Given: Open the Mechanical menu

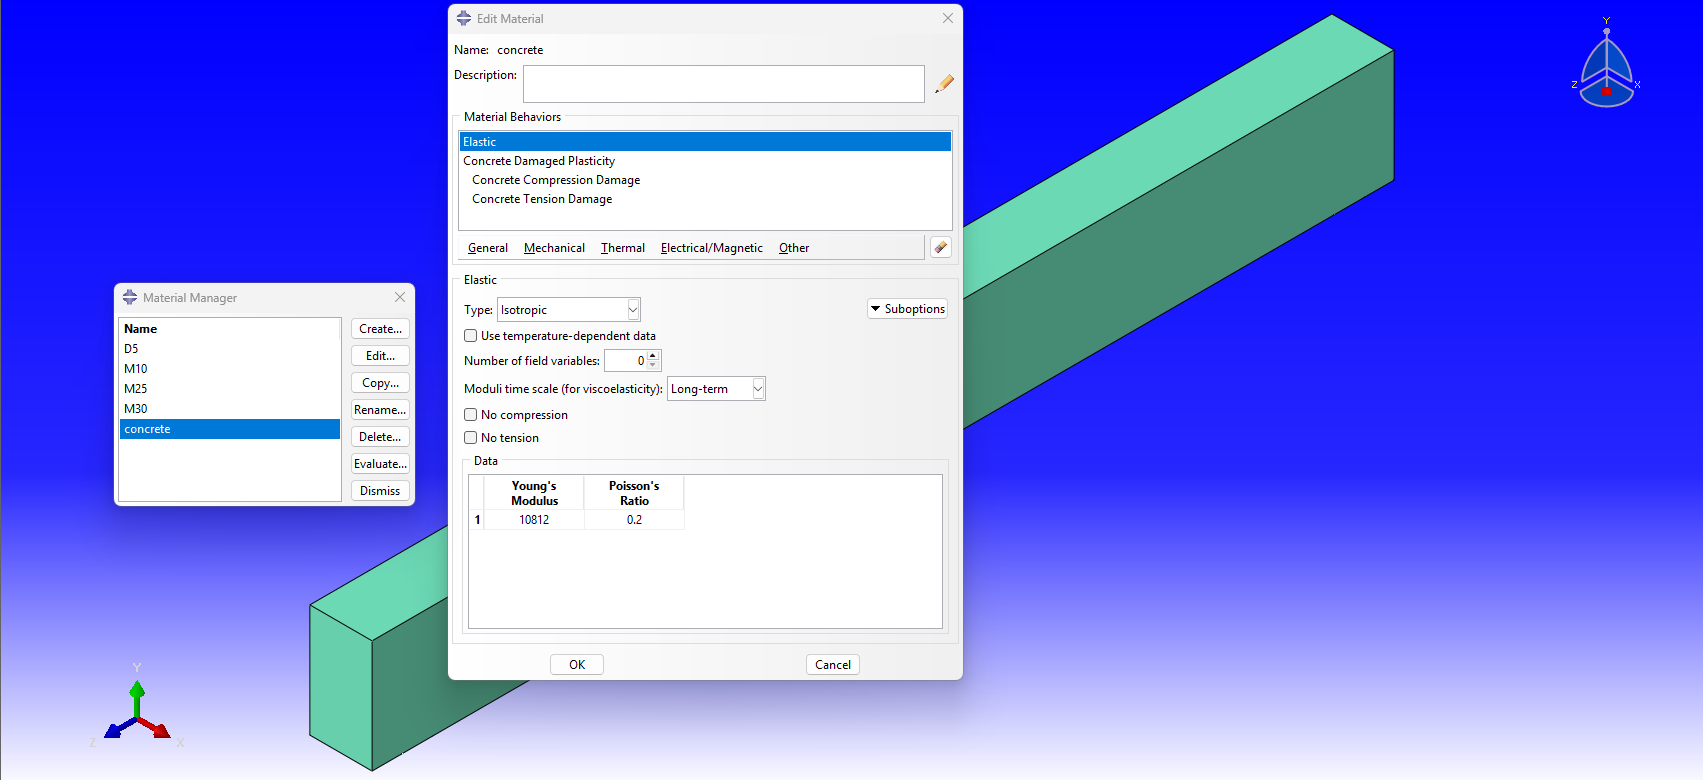Looking at the screenshot, I should pyautogui.click(x=554, y=248).
